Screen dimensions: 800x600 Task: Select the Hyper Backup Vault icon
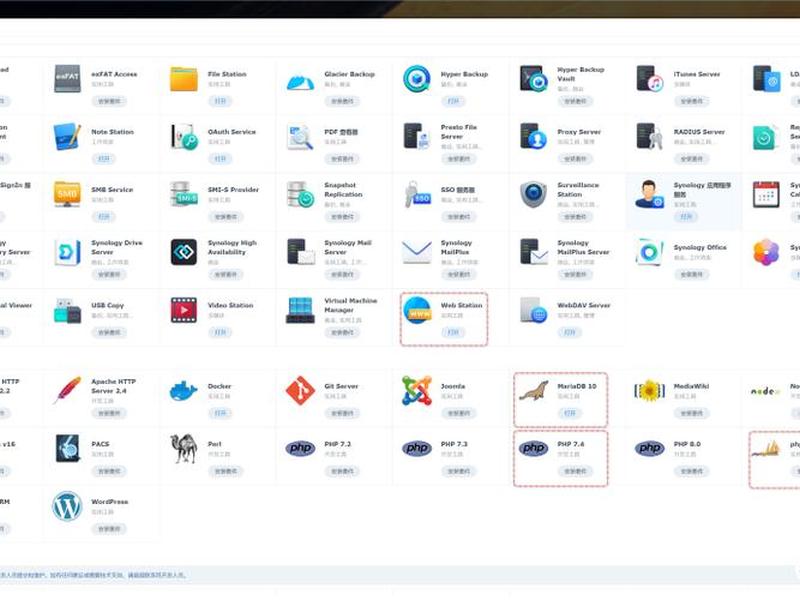(534, 79)
